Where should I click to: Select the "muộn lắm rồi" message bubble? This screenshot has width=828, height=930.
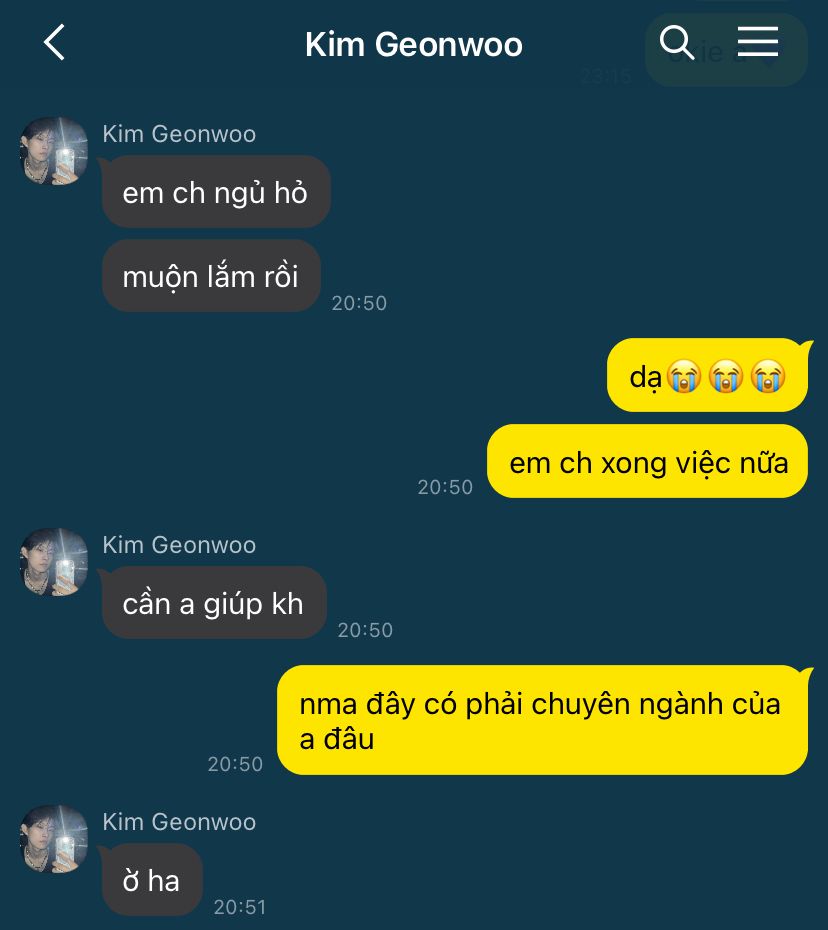[x=210, y=276]
